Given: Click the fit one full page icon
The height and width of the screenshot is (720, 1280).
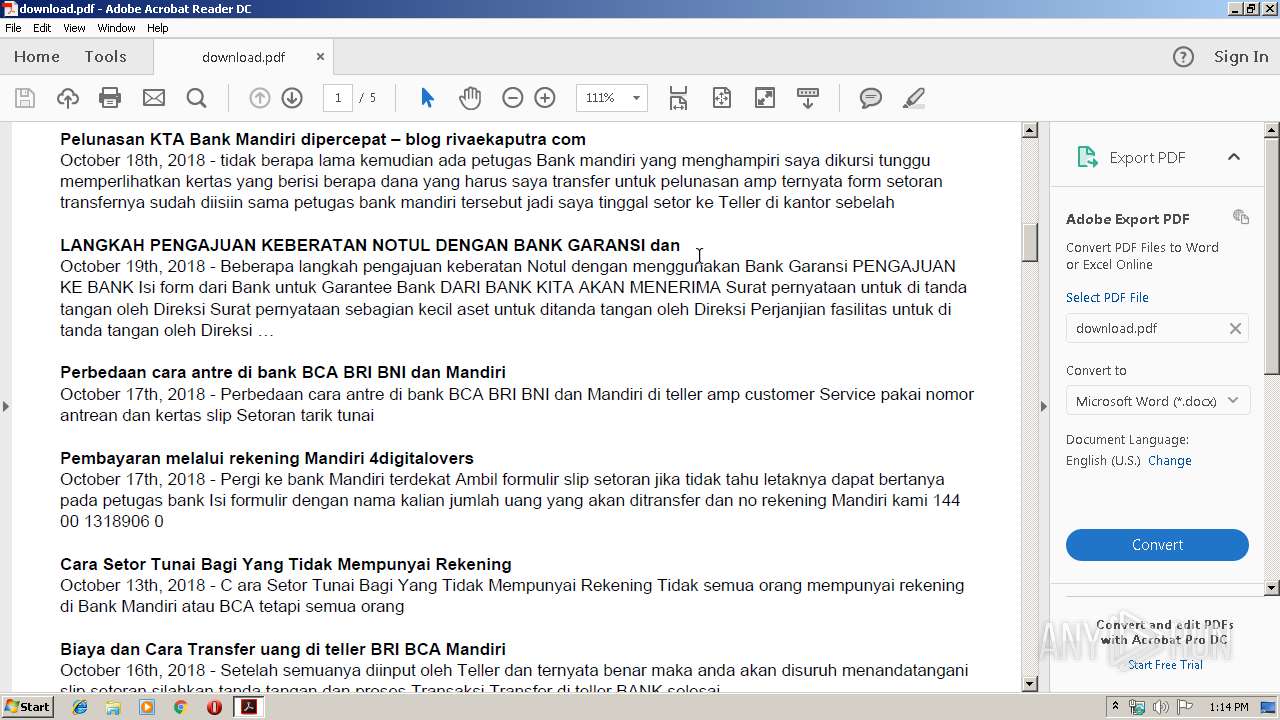Looking at the screenshot, I should tap(722, 98).
